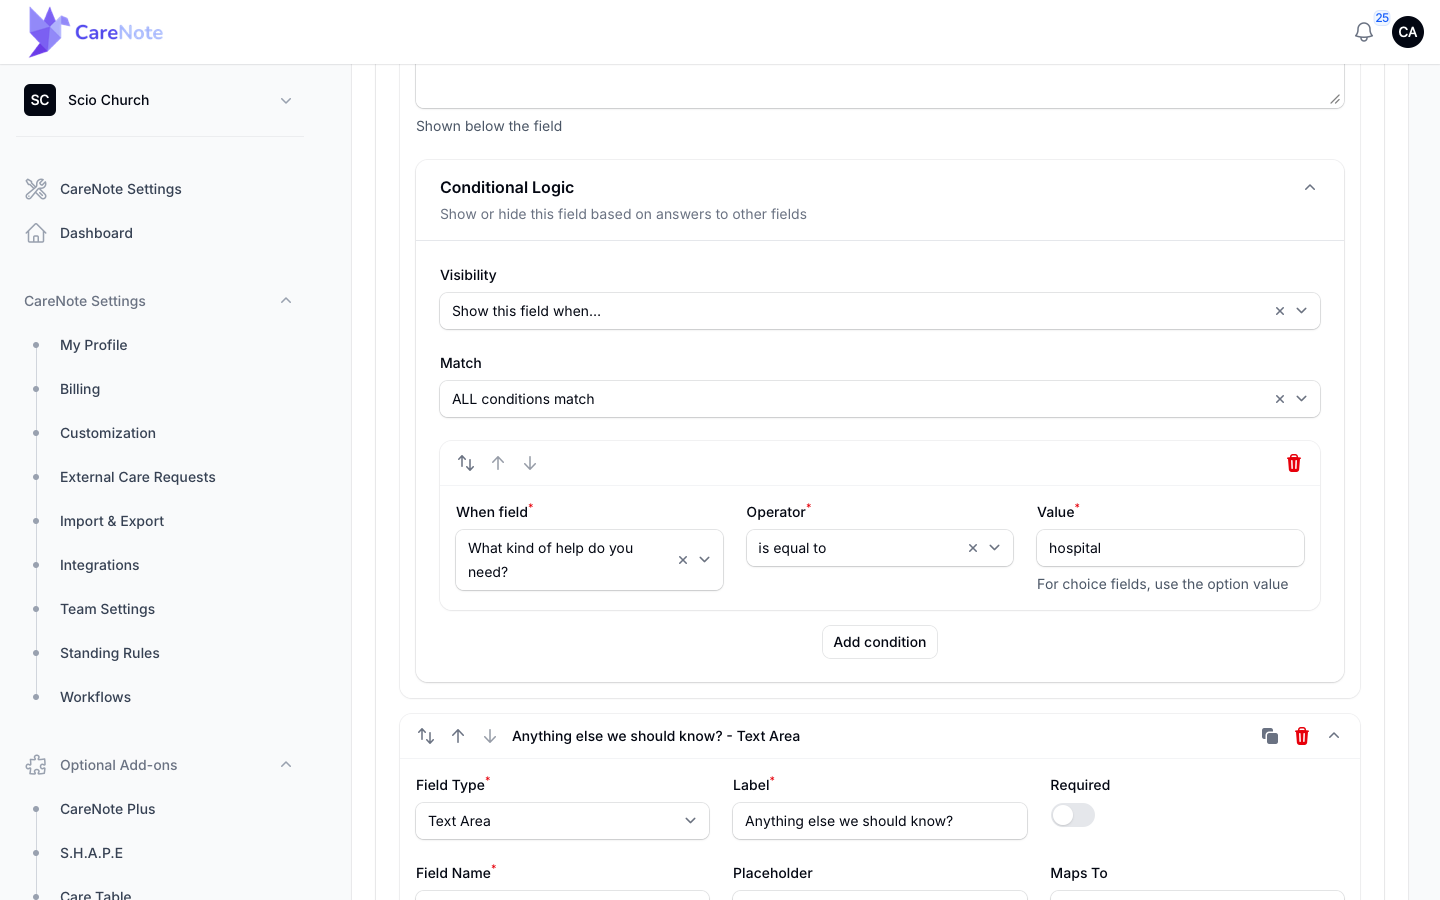Open Import & Export settings
The height and width of the screenshot is (900, 1440).
112,521
